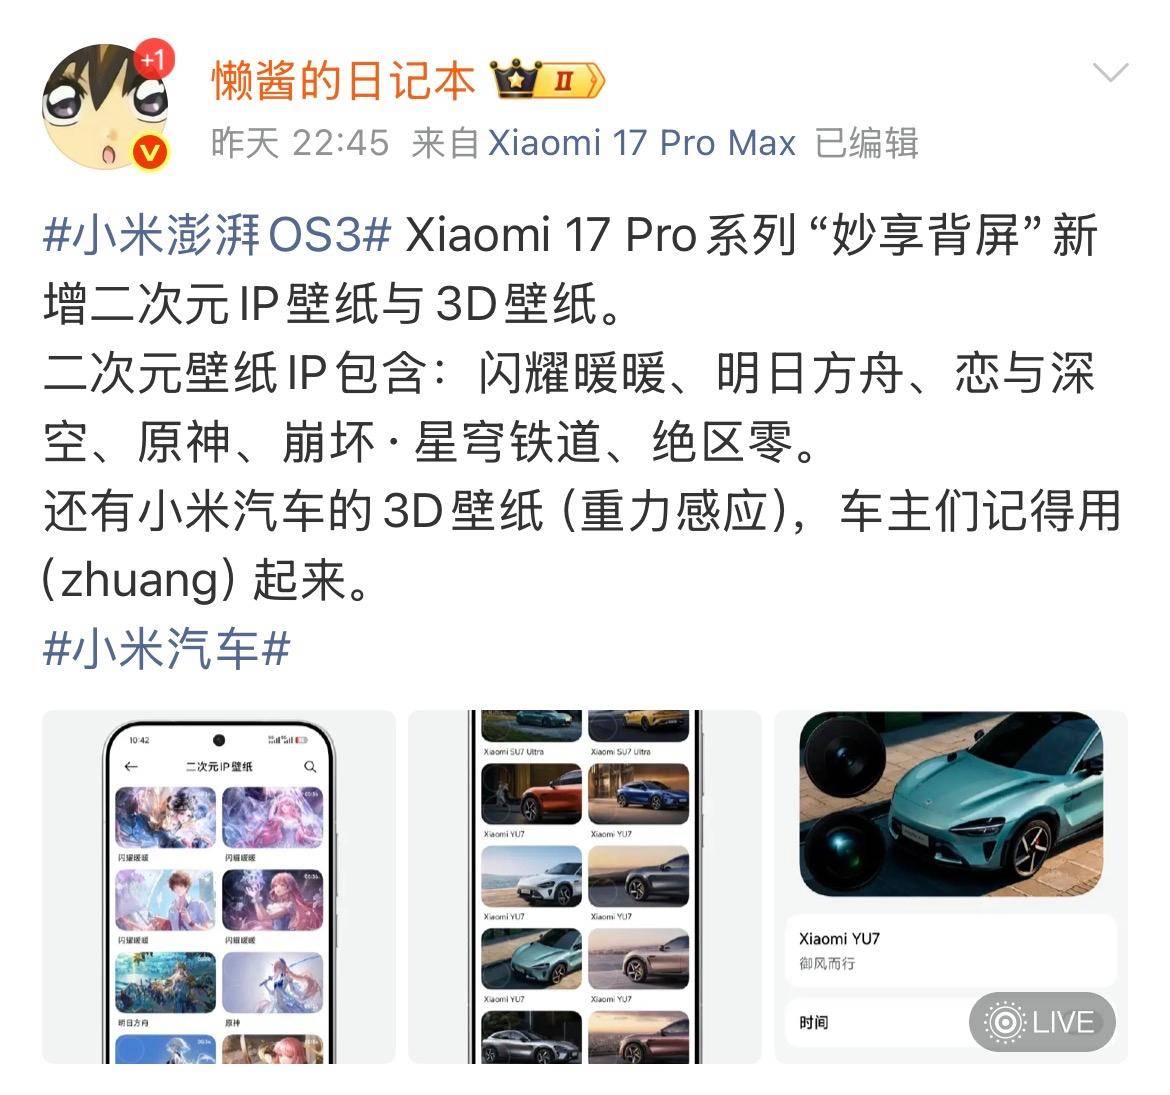Viewport: 1170px width, 1095px height.
Task: Open the #小米澎湃OS3# hashtag
Action: pyautogui.click(x=217, y=234)
